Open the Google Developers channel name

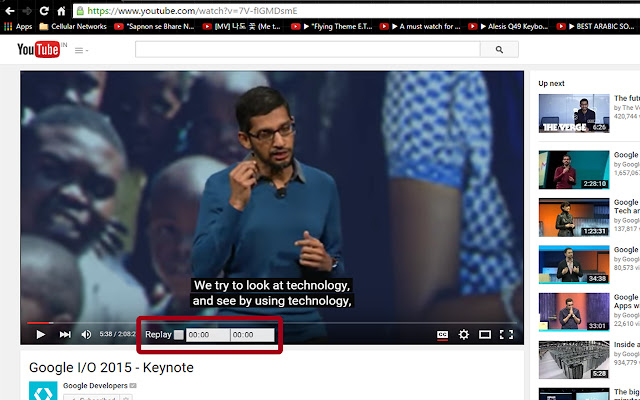pyautogui.click(x=95, y=386)
